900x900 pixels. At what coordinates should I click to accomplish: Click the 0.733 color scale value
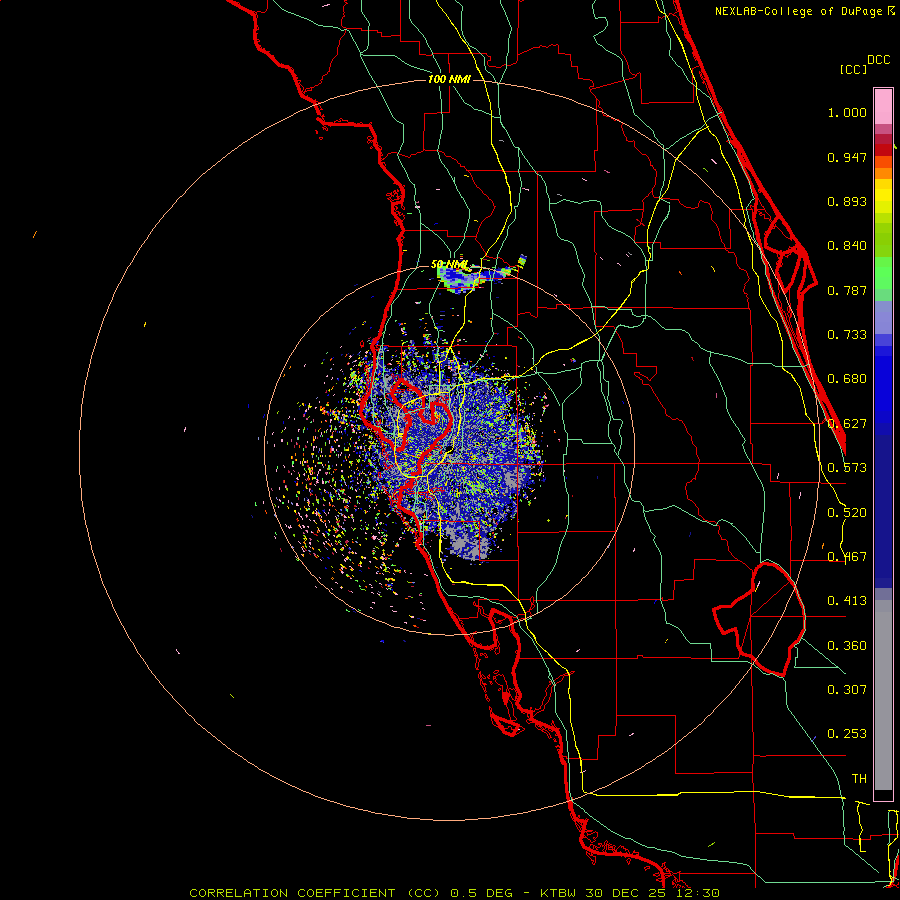coord(847,335)
